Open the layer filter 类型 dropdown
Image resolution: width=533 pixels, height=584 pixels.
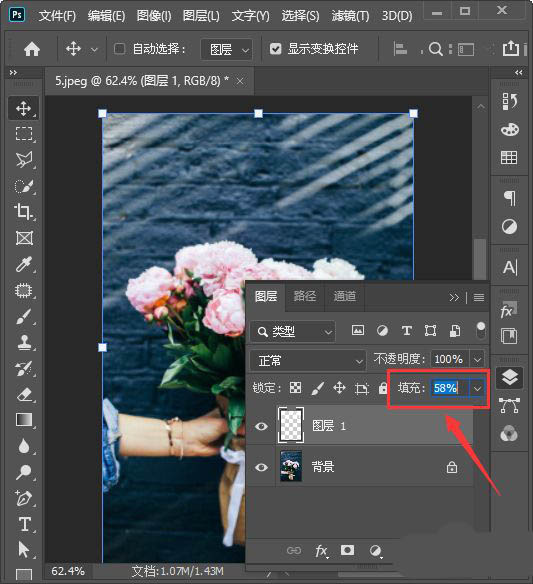(x=293, y=331)
